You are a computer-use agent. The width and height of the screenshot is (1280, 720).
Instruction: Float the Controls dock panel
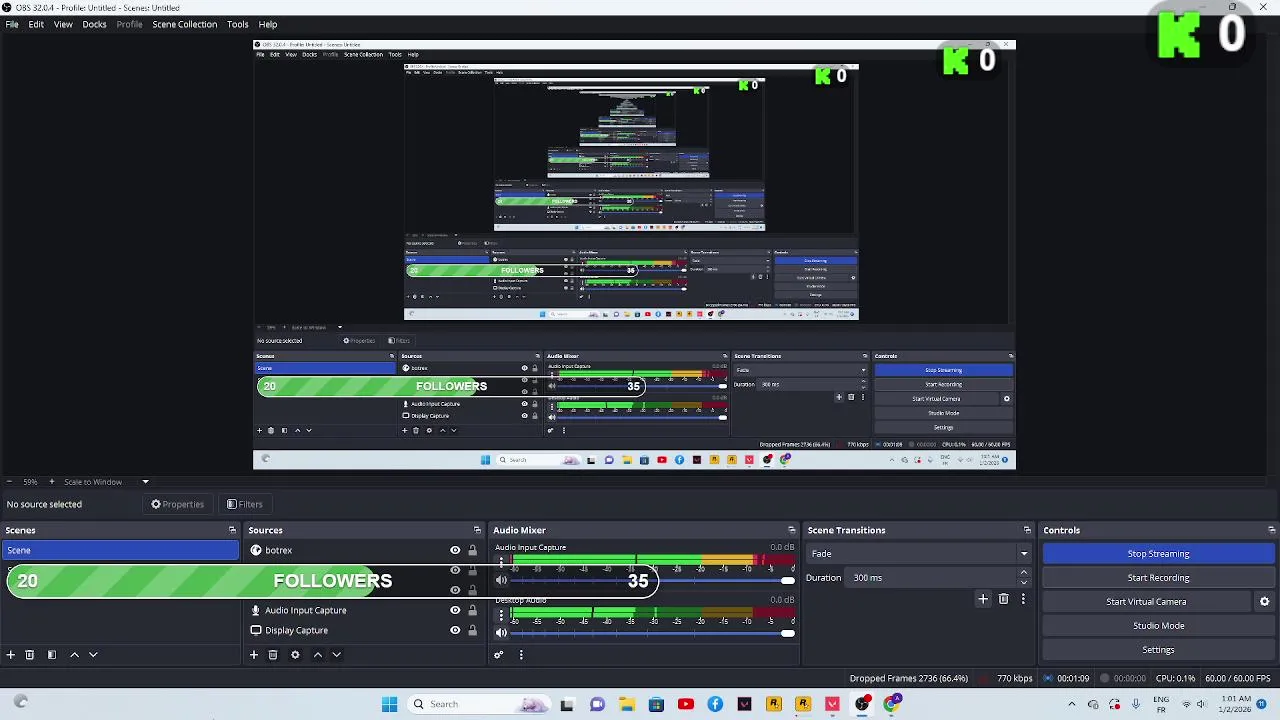pos(1271,530)
